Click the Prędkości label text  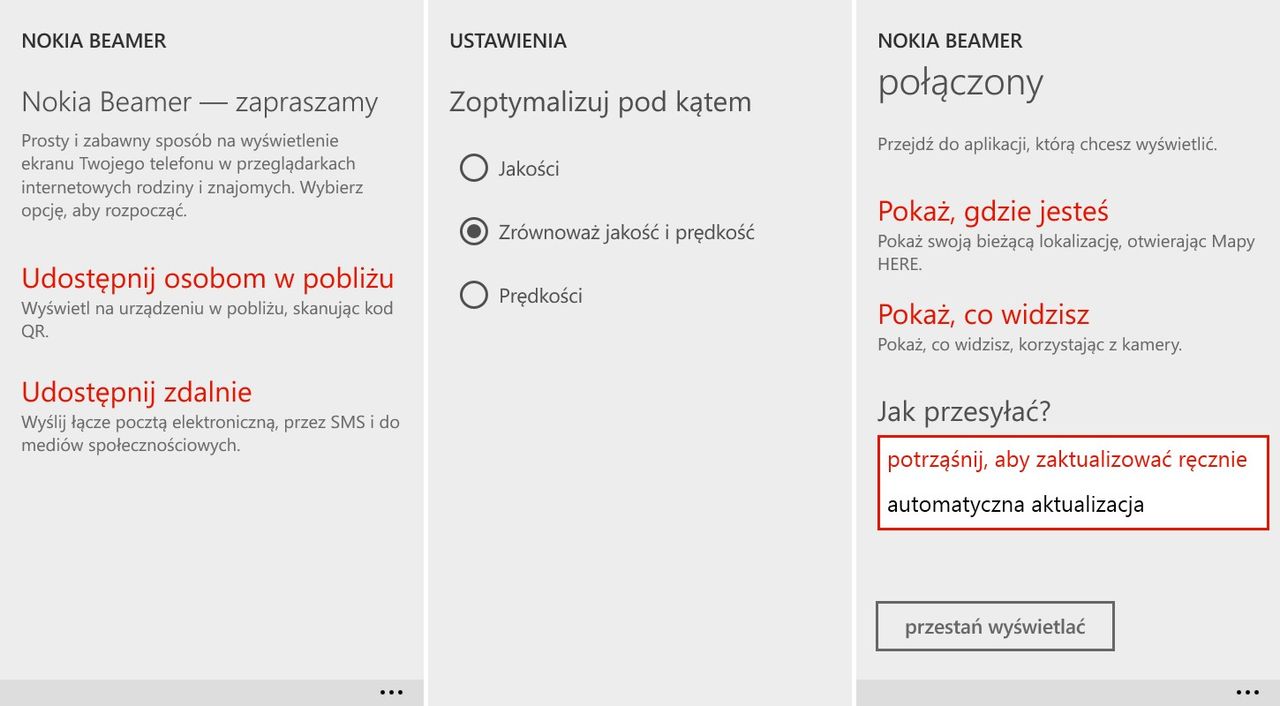point(540,296)
